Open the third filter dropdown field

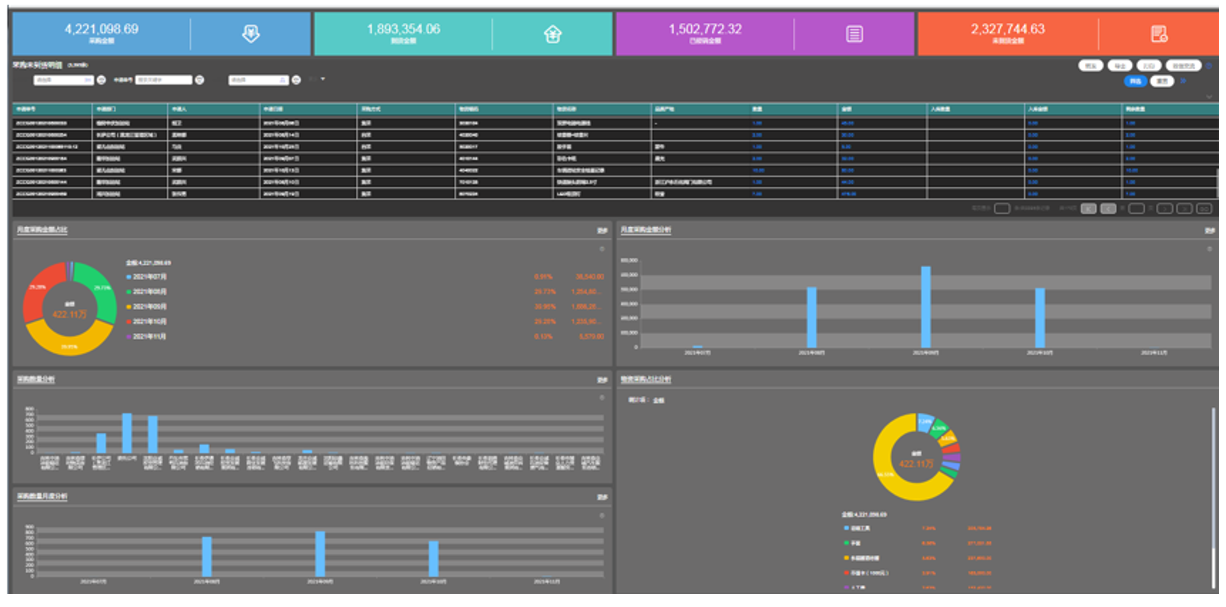tap(258, 80)
